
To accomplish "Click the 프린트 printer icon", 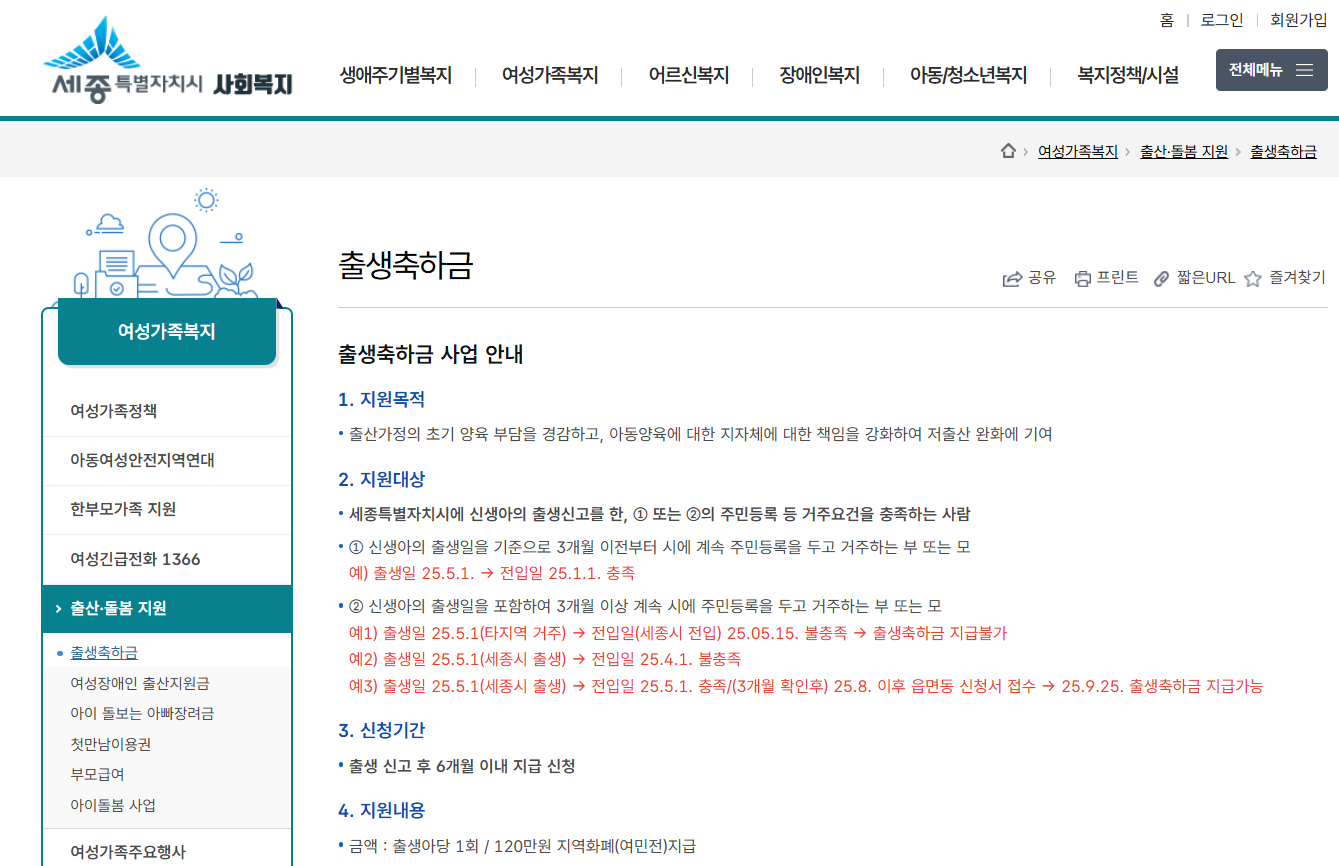I will (1082, 279).
